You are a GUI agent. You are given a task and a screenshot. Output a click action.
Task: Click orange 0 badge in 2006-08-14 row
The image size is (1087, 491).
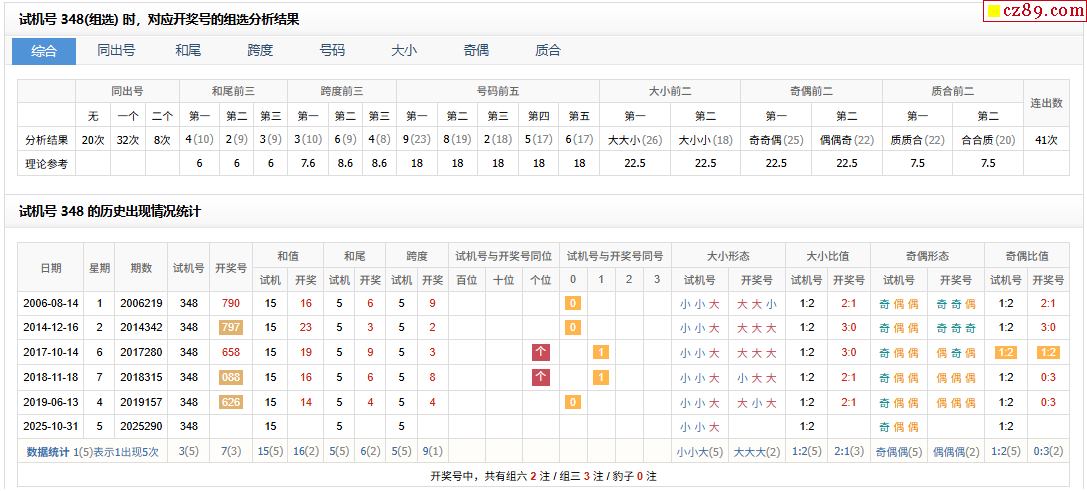[x=572, y=303]
